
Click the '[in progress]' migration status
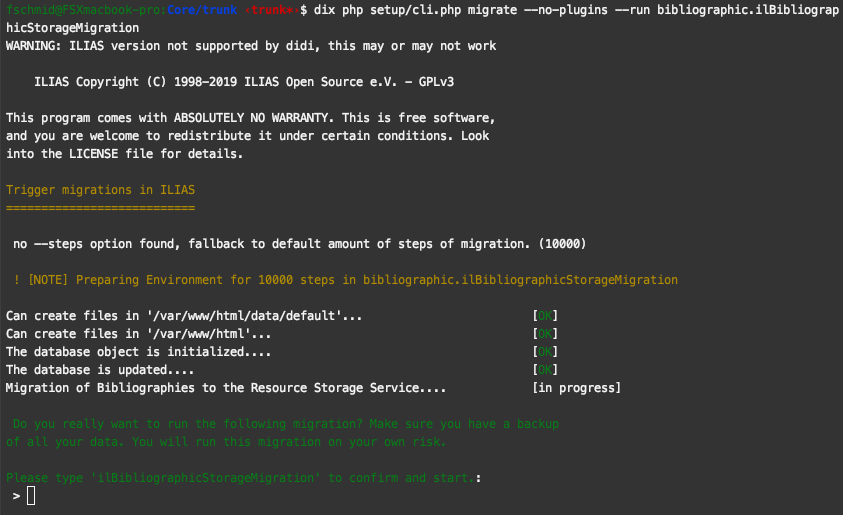click(x=577, y=388)
